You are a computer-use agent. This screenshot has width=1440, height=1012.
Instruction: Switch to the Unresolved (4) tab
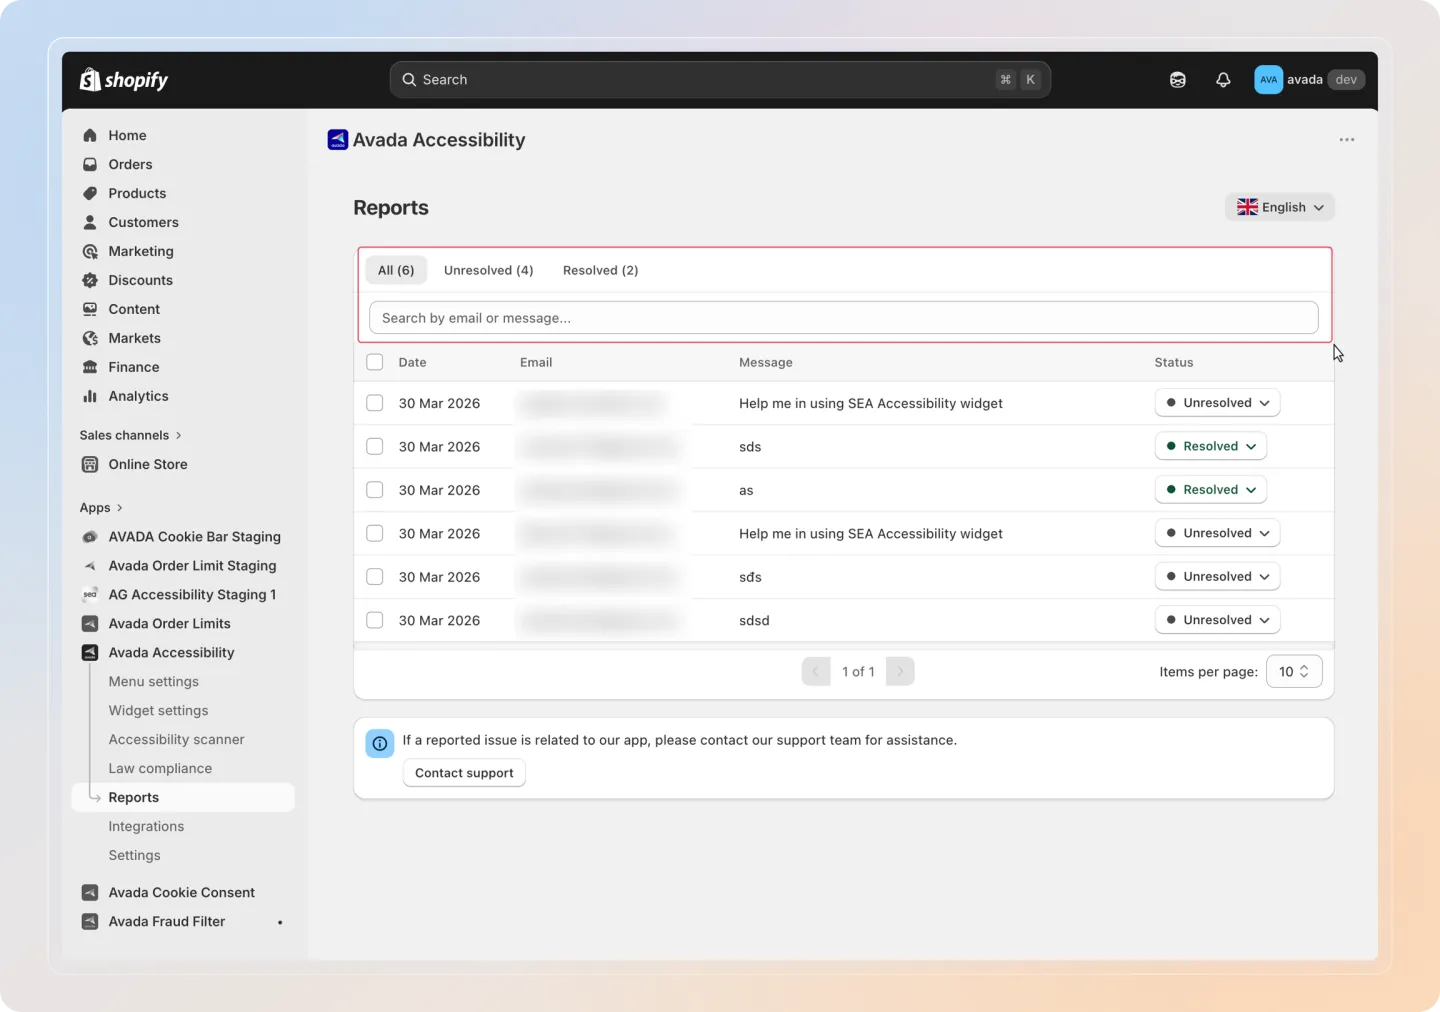click(x=489, y=270)
